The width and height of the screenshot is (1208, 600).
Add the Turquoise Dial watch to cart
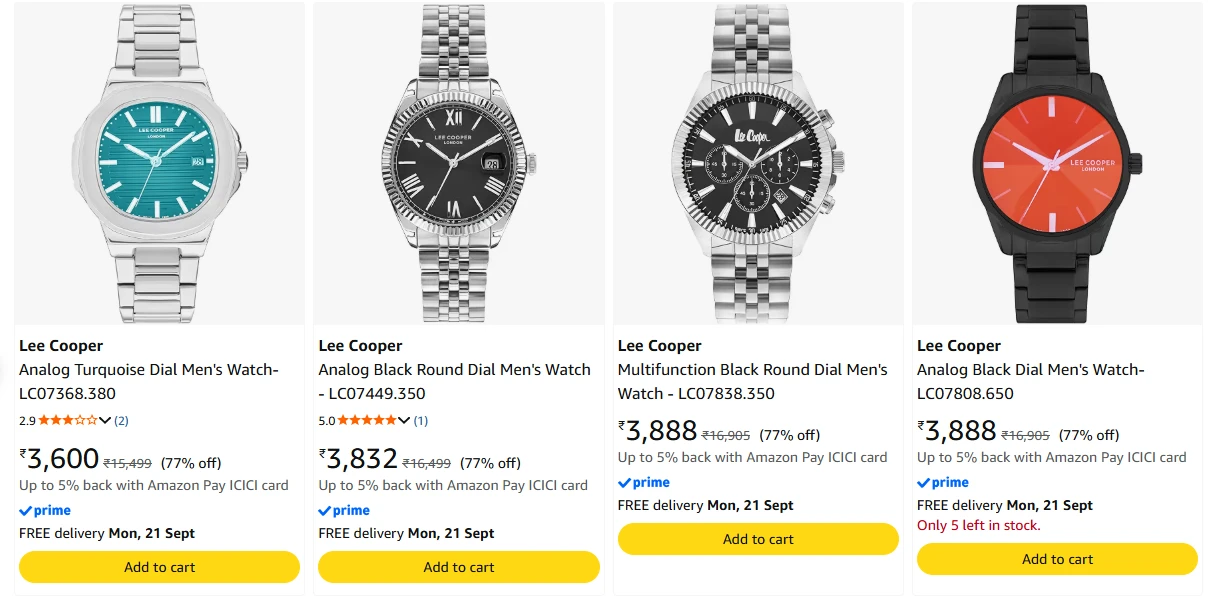point(159,567)
